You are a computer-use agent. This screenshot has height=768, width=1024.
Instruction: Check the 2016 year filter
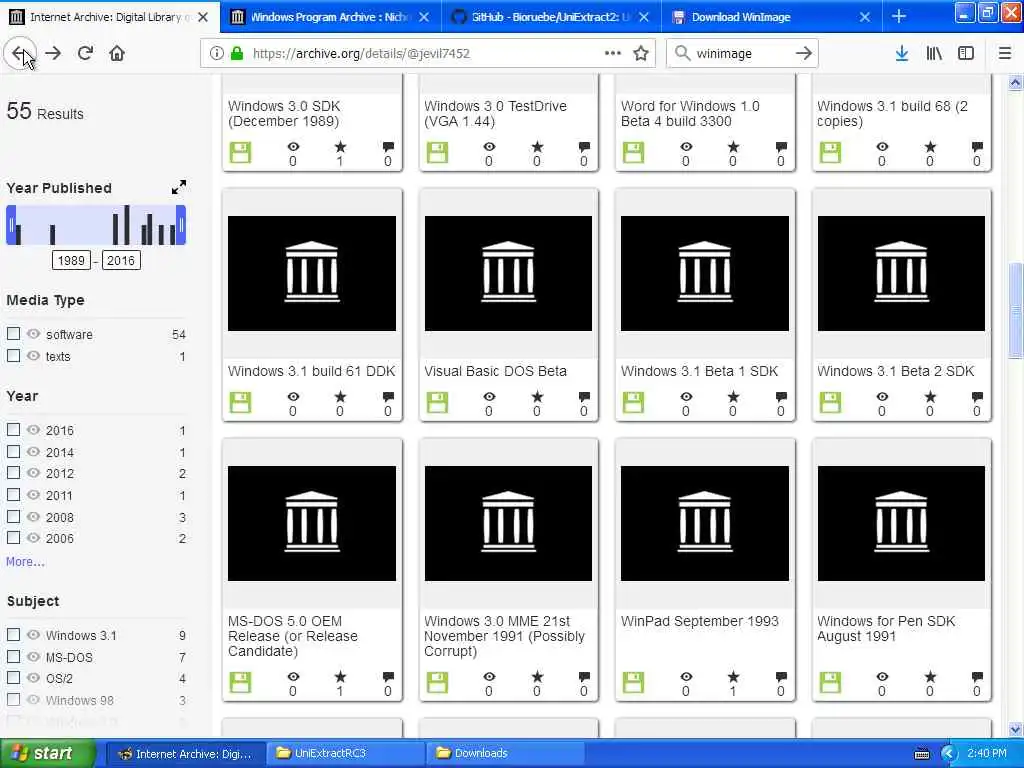(13, 430)
